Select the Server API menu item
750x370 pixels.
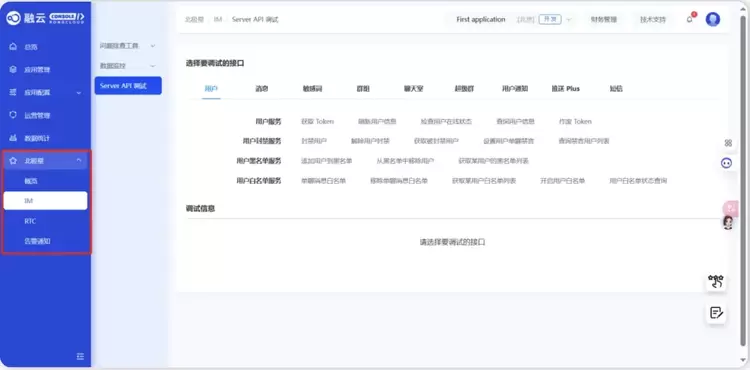(128, 86)
